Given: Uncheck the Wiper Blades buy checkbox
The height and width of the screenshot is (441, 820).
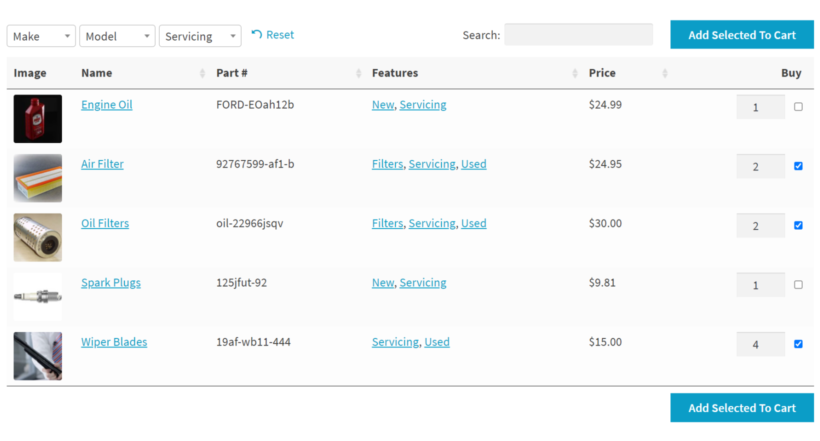Looking at the screenshot, I should 798,344.
